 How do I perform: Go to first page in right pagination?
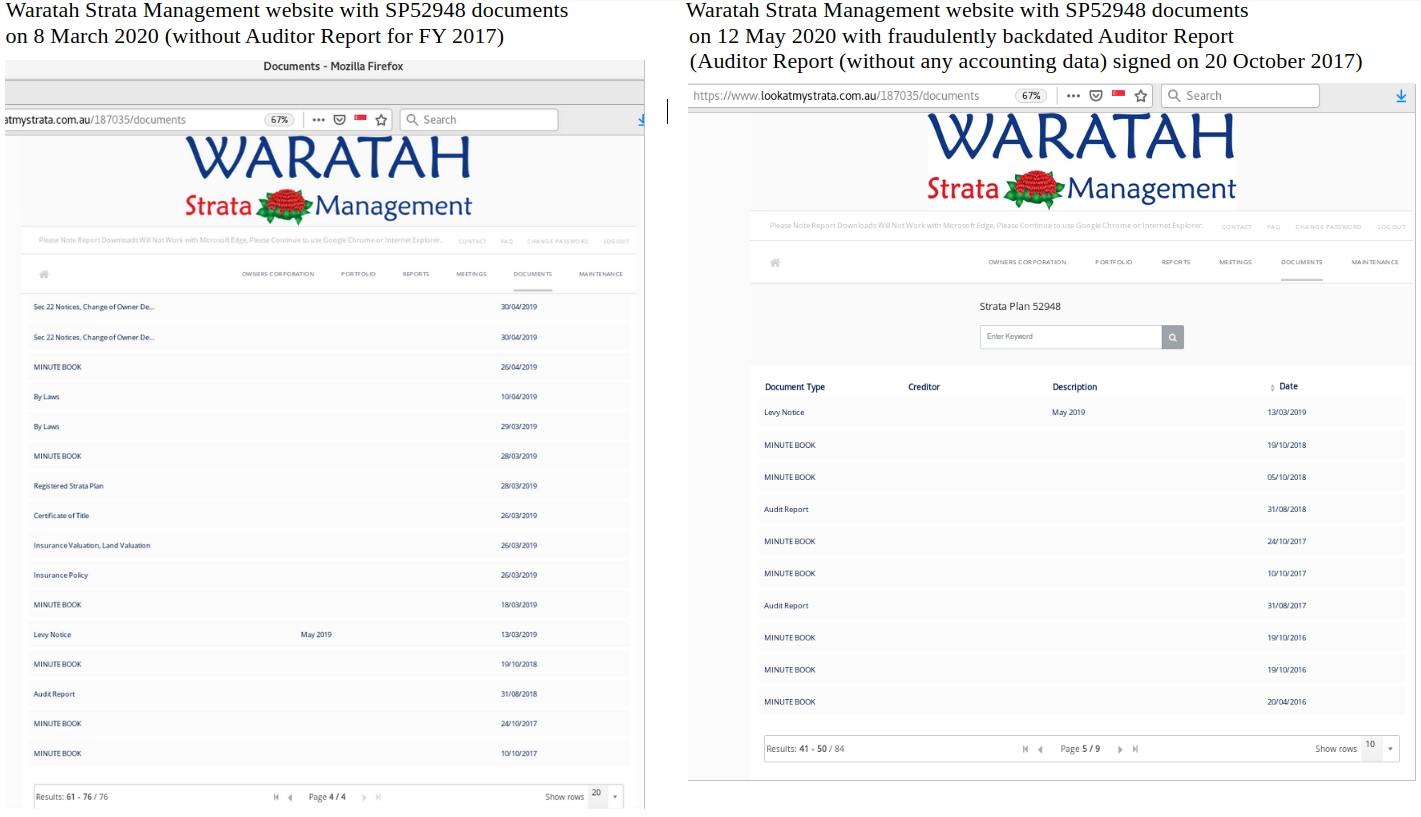click(1025, 749)
